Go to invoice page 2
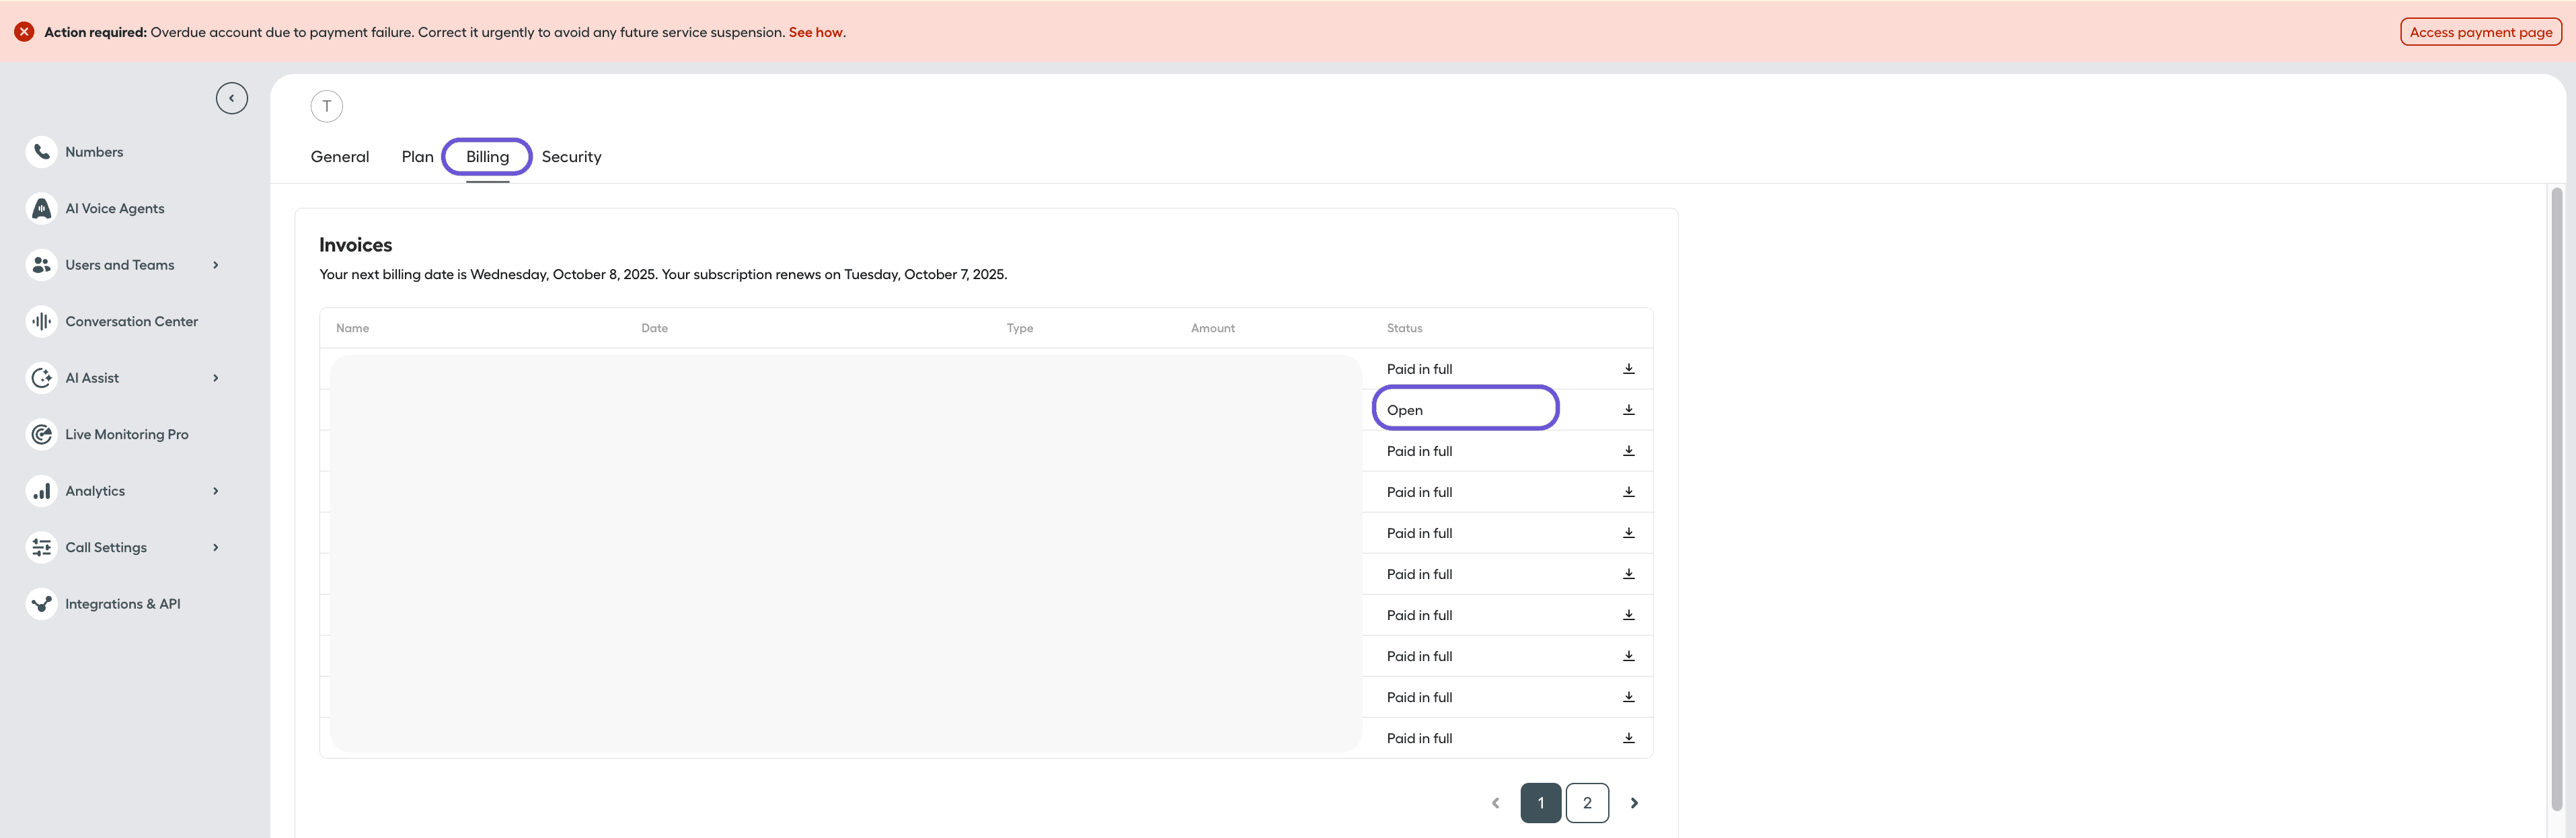 (1587, 802)
